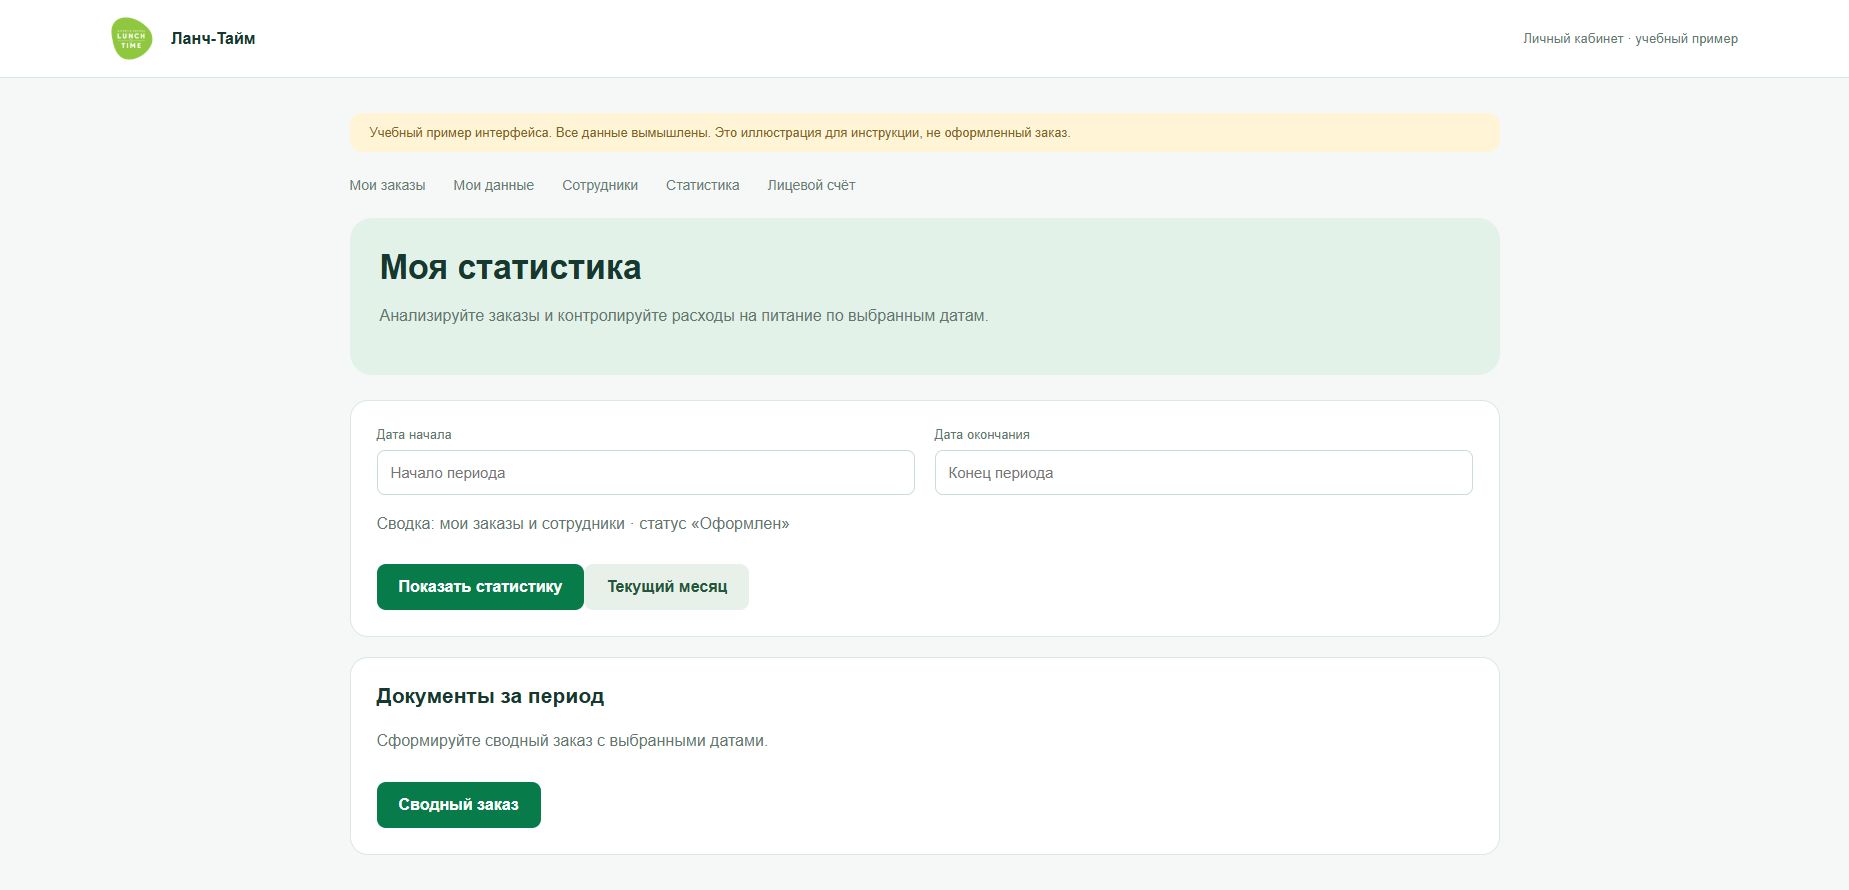Click the «Дата окончания» field label
Viewport: 1849px width, 890px height.
tap(982, 434)
